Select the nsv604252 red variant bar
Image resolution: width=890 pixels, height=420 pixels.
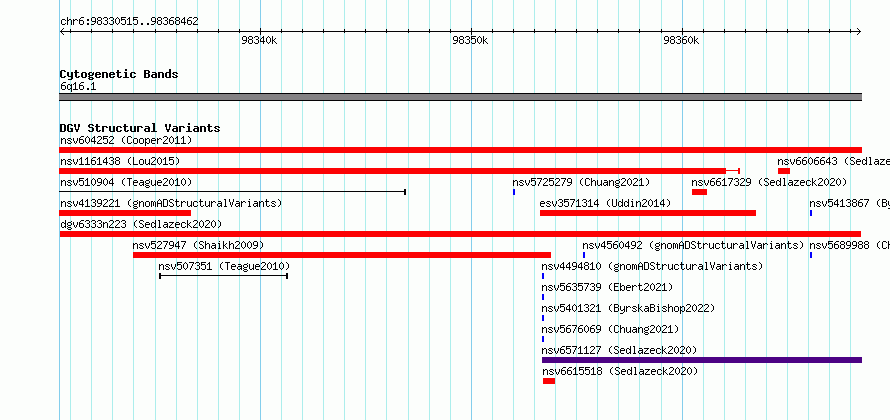point(460,150)
